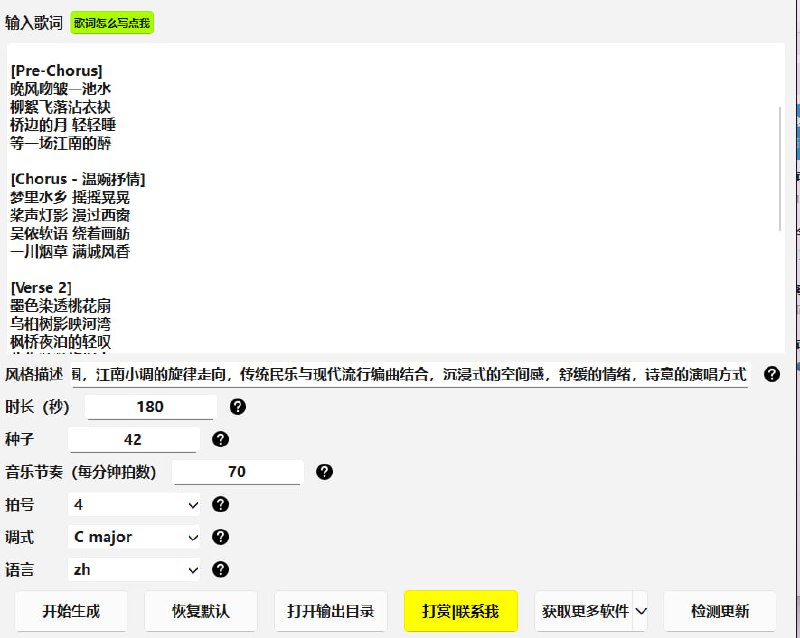Viewport: 800px width, 638px height.
Task: Open the output folder via 打开输出目录
Action: [330, 611]
